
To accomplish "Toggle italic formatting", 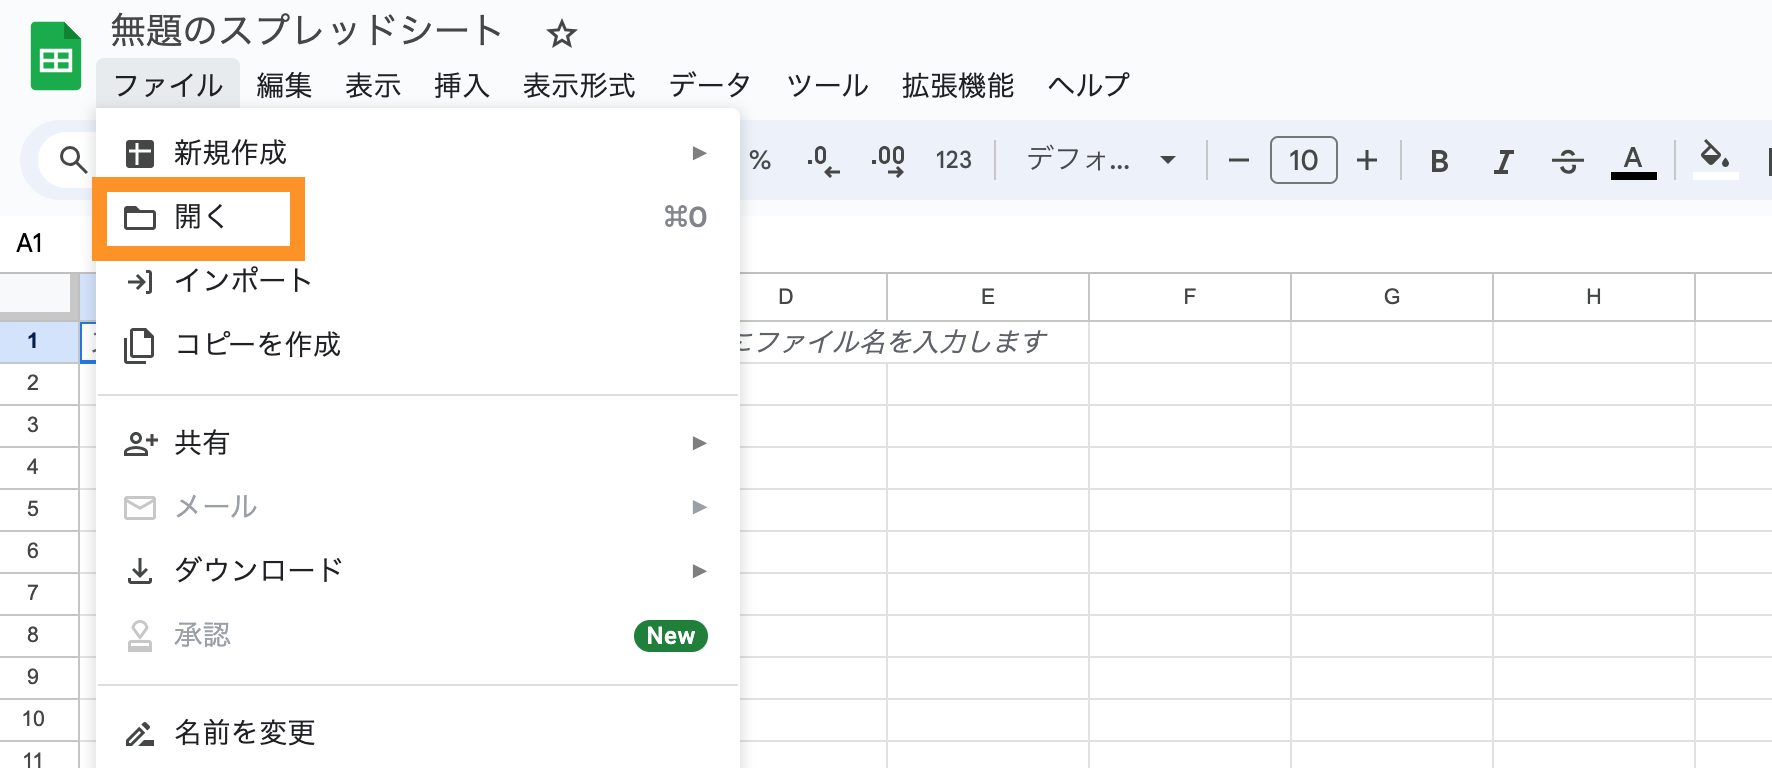I will [1503, 161].
